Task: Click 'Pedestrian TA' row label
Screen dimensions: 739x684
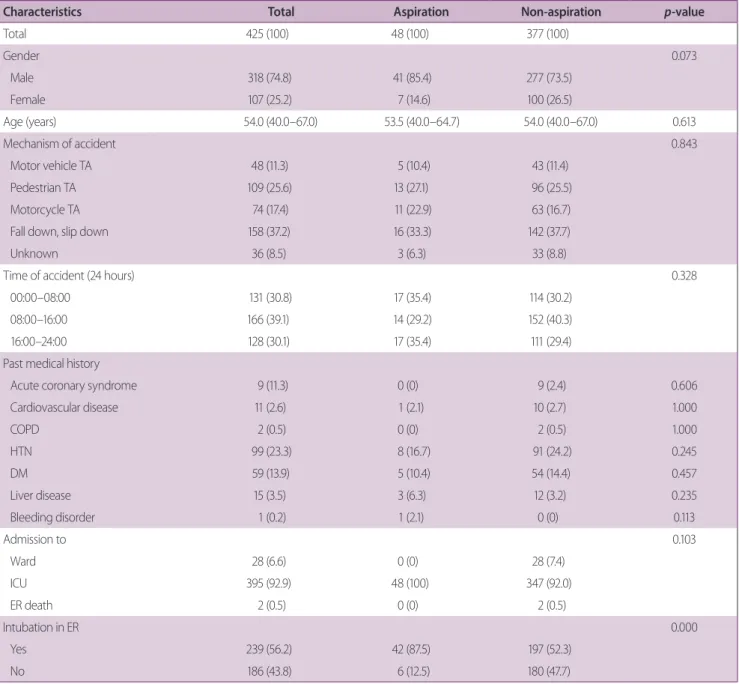Action: tap(43, 188)
